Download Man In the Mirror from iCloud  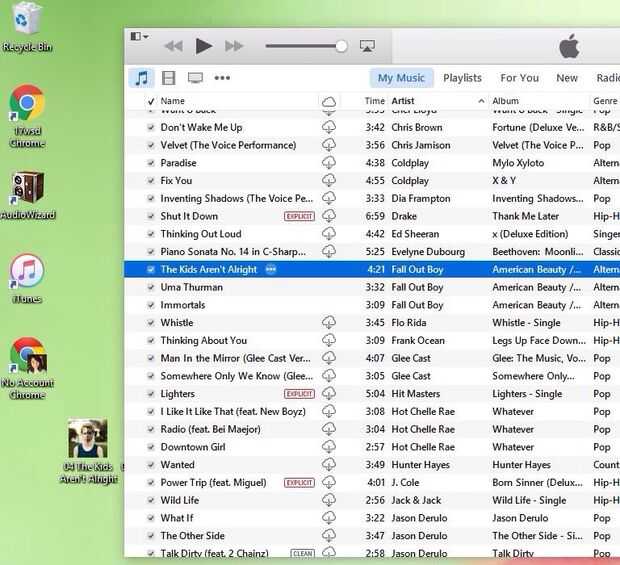329,358
